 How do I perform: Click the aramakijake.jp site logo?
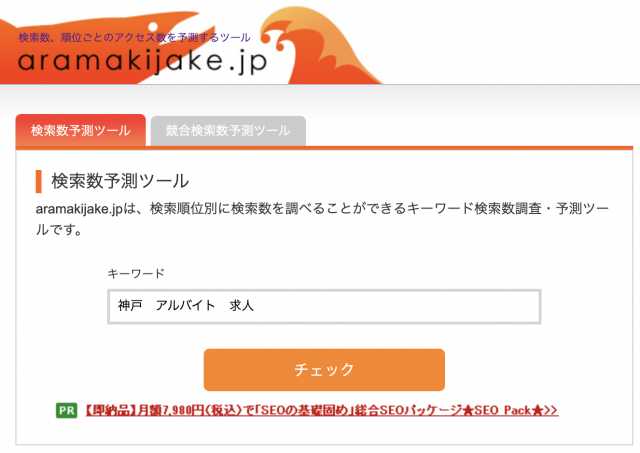pyautogui.click(x=142, y=62)
